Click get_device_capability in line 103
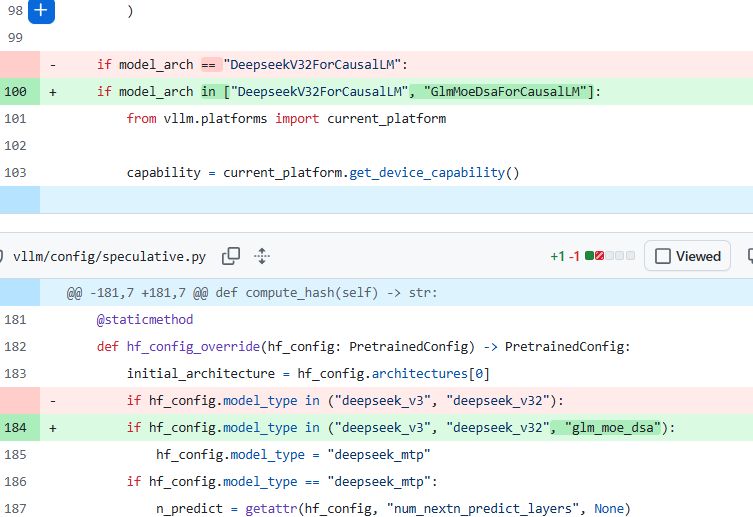 [427, 173]
